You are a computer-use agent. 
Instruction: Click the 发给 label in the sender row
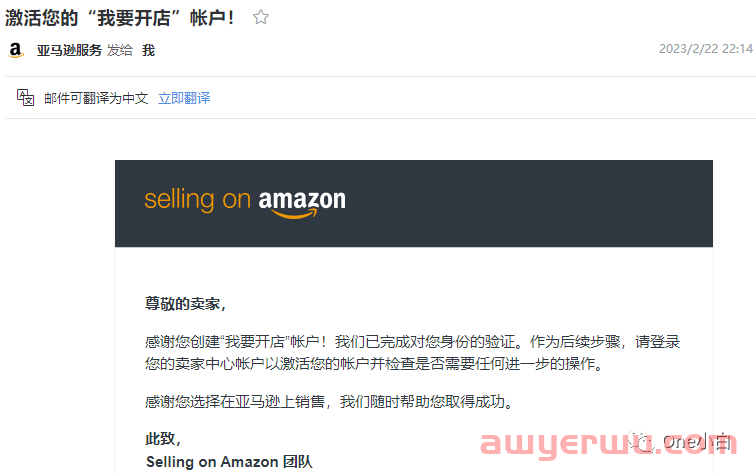click(x=120, y=50)
